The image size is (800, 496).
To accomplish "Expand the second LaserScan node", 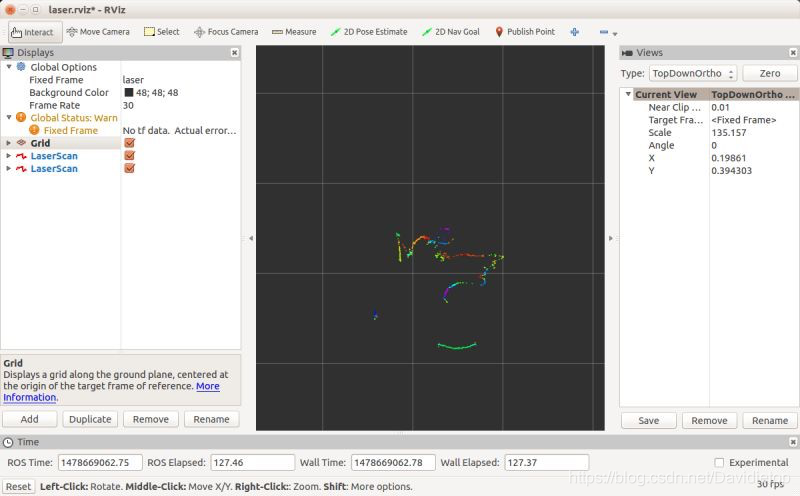I will [9, 168].
